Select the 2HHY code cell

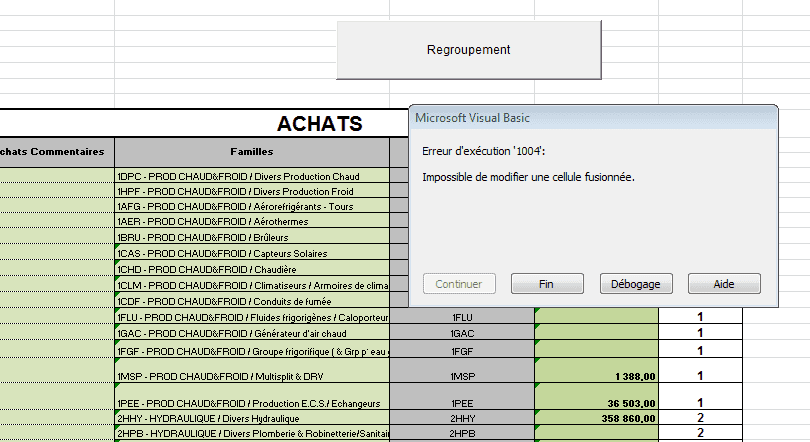click(x=462, y=418)
